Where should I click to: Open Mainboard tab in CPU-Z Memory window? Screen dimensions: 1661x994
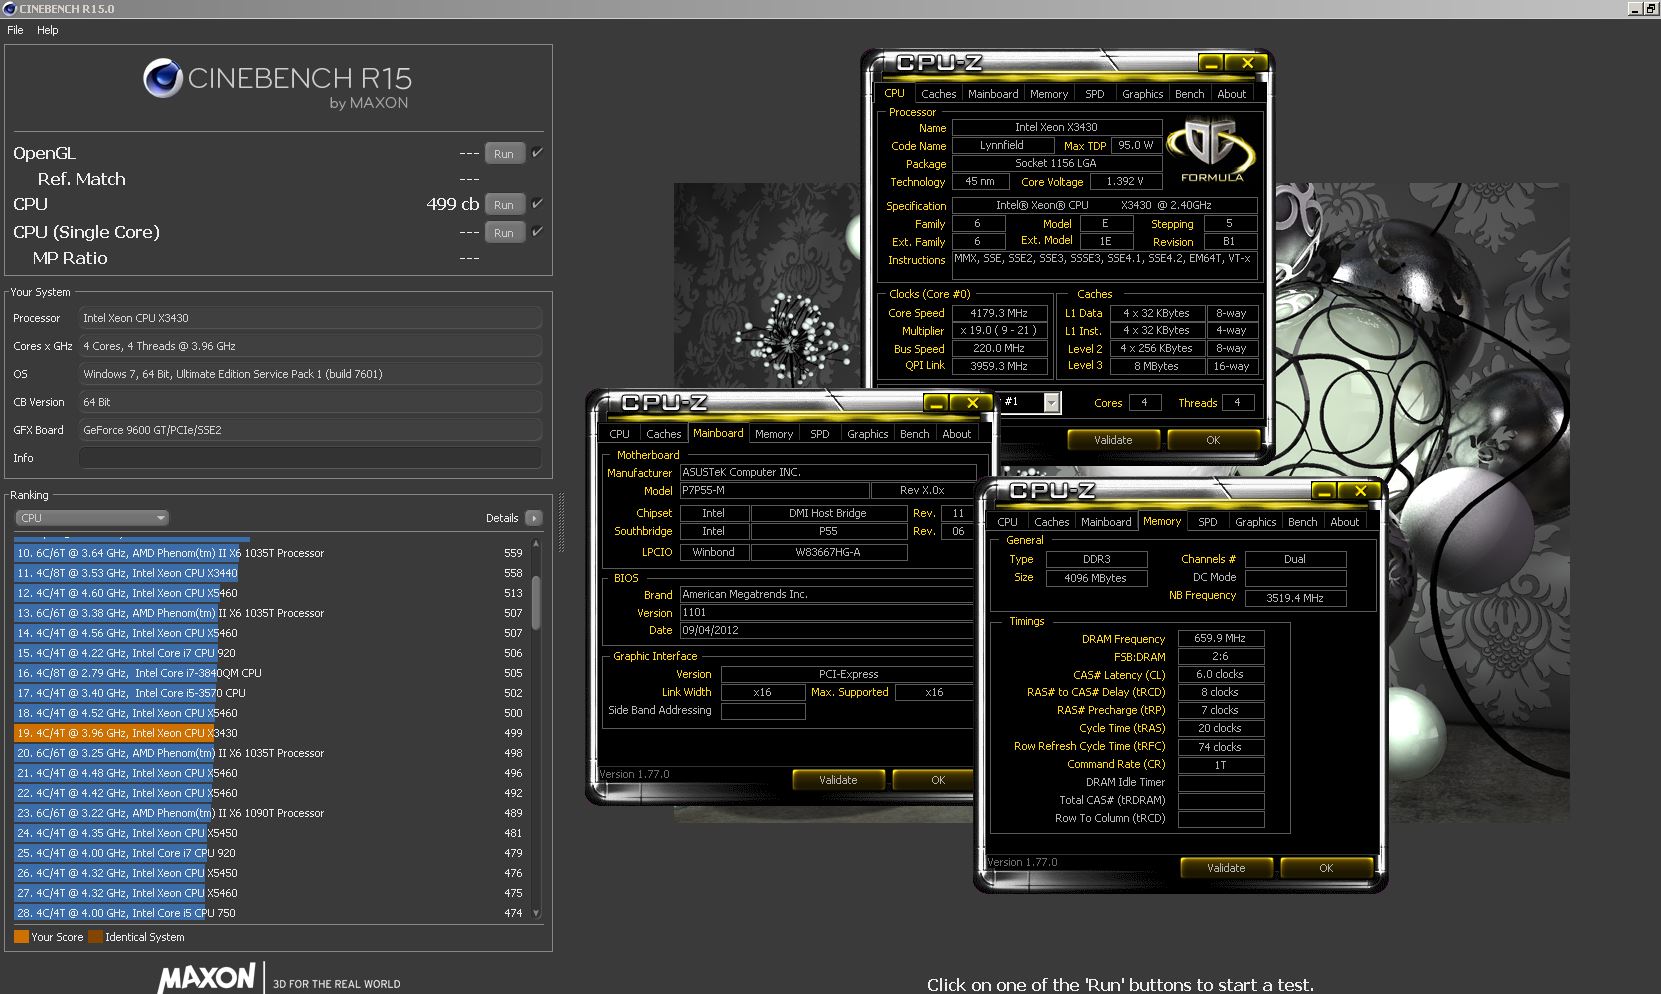pos(1106,522)
